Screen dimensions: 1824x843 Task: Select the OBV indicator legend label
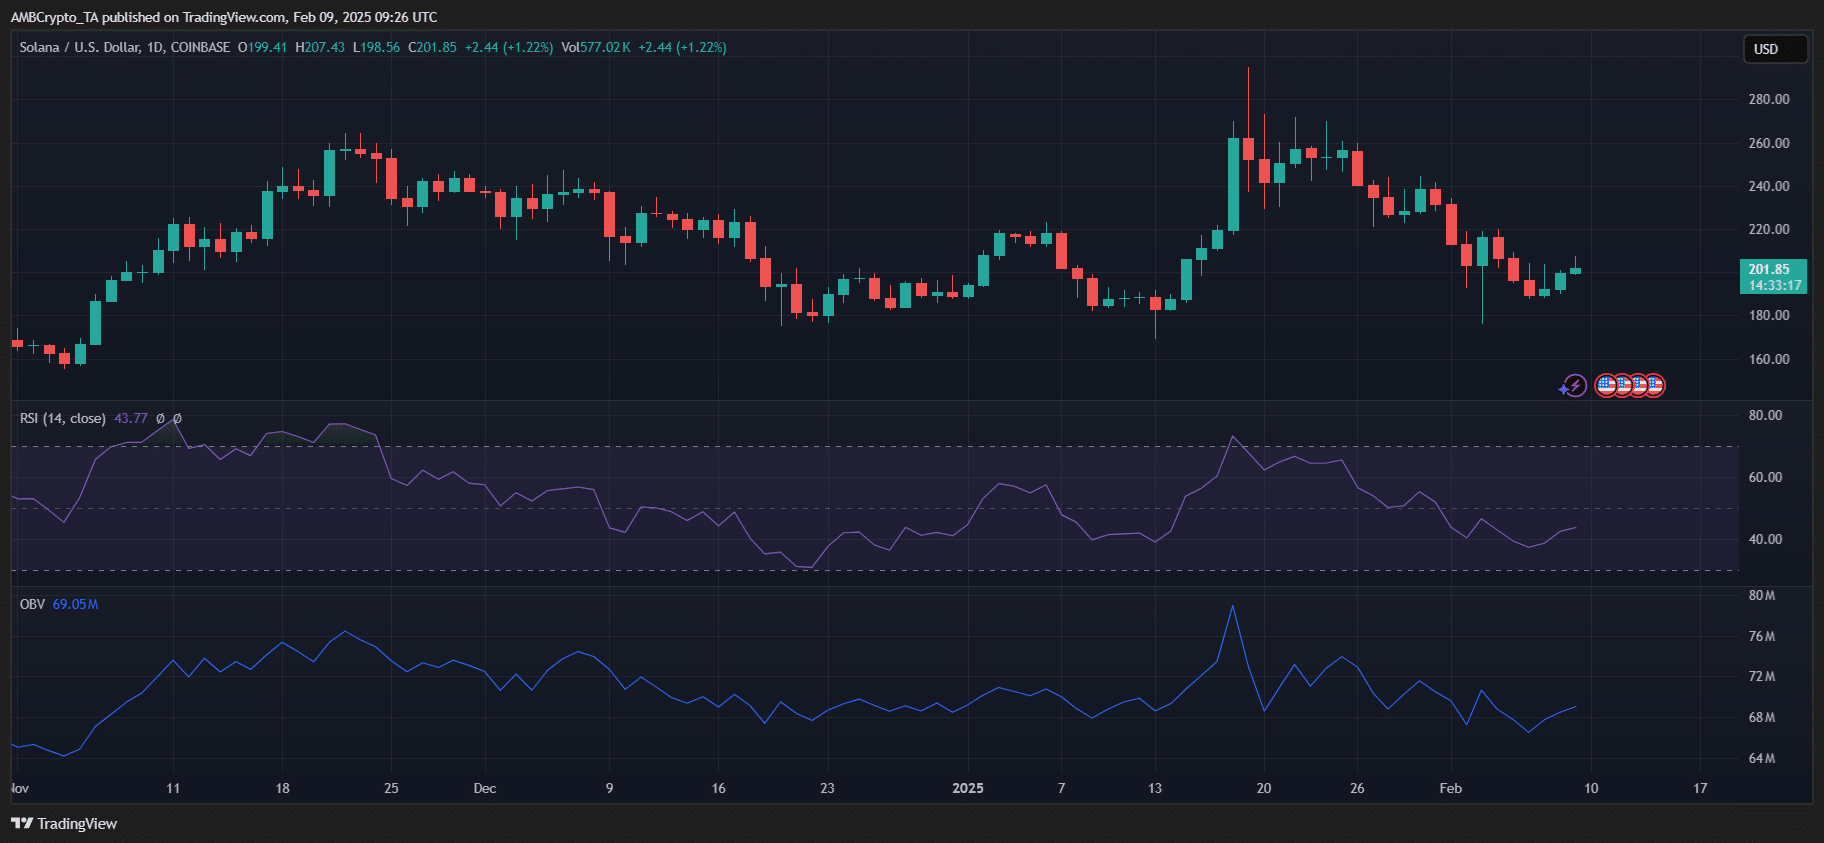point(32,604)
